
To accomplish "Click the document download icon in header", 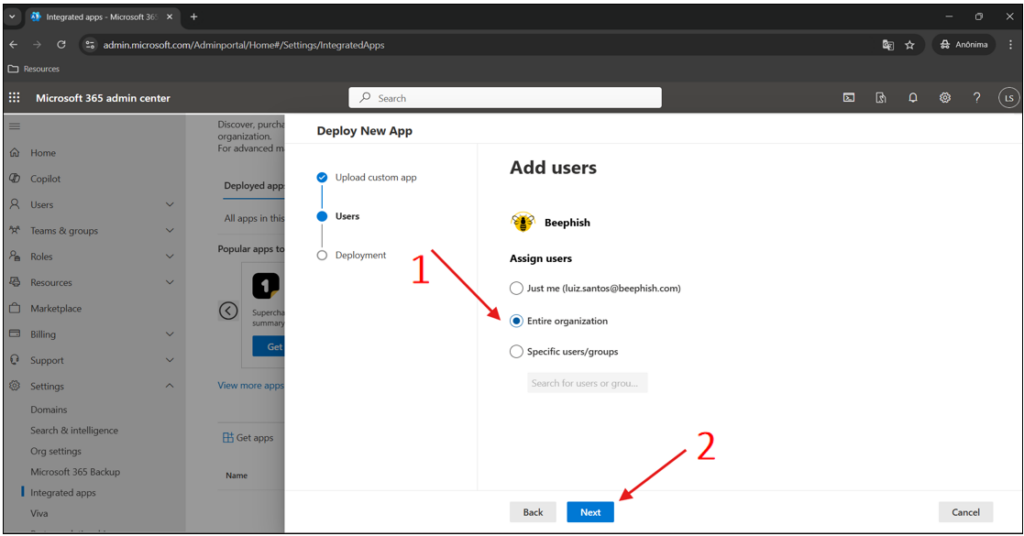I will coord(880,98).
